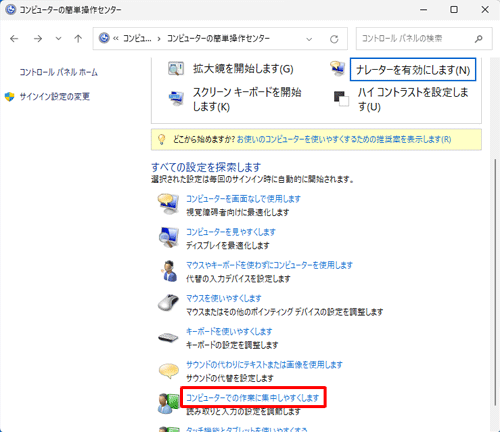Click the people icon for focusing on tasks
Image resolution: width=500 pixels, height=432 pixels.
click(x=168, y=403)
